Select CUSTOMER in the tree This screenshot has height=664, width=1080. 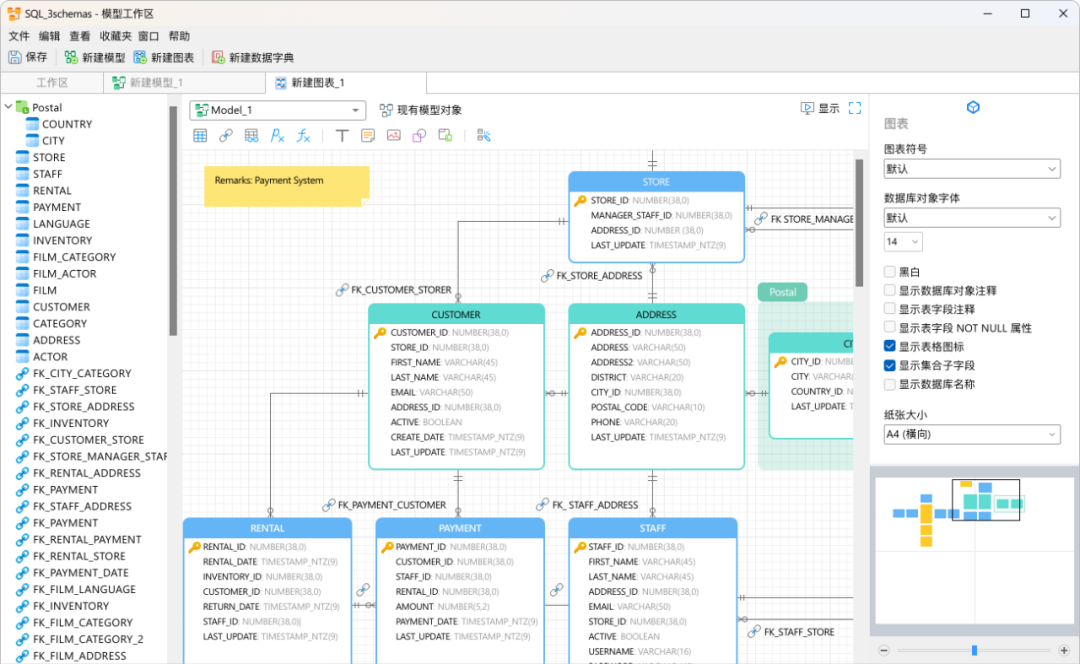pos(61,307)
